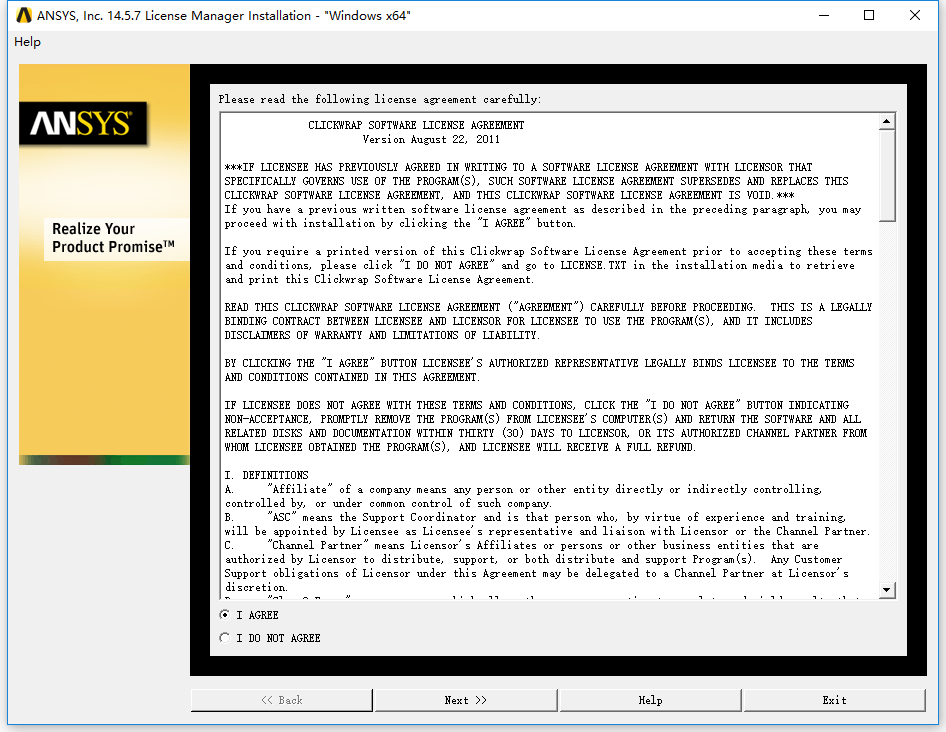The height and width of the screenshot is (732, 946).
Task: Click the ANSYS logo in the side banner
Action: 83,123
